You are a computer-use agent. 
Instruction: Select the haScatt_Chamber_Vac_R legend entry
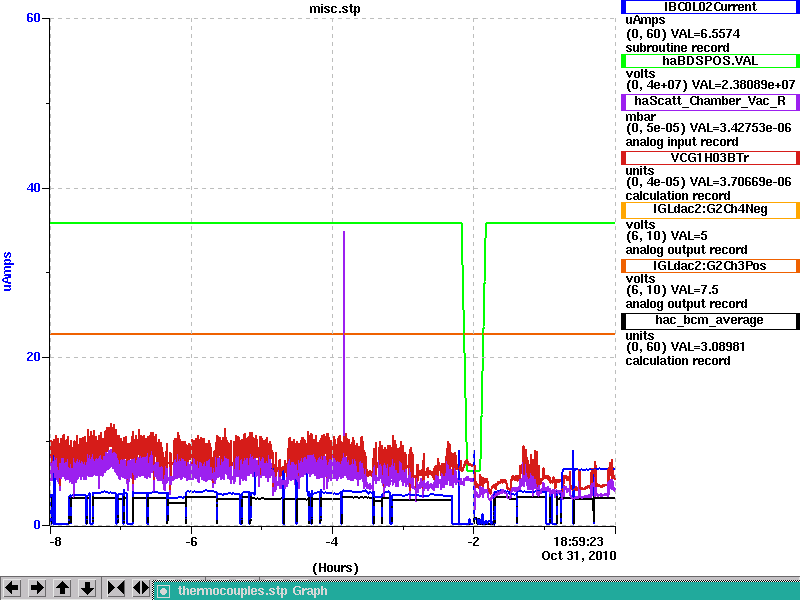[x=710, y=102]
